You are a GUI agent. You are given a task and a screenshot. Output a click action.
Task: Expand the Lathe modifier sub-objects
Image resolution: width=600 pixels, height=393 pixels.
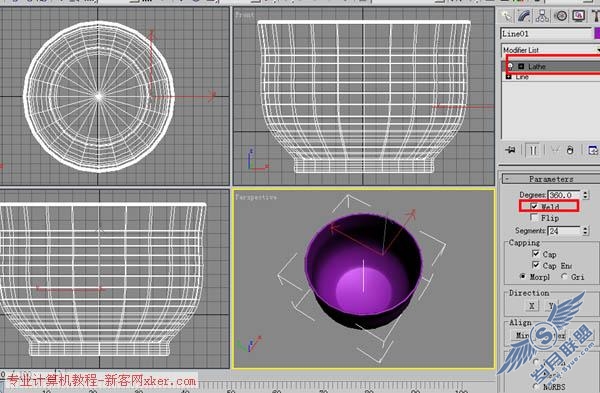coord(521,67)
